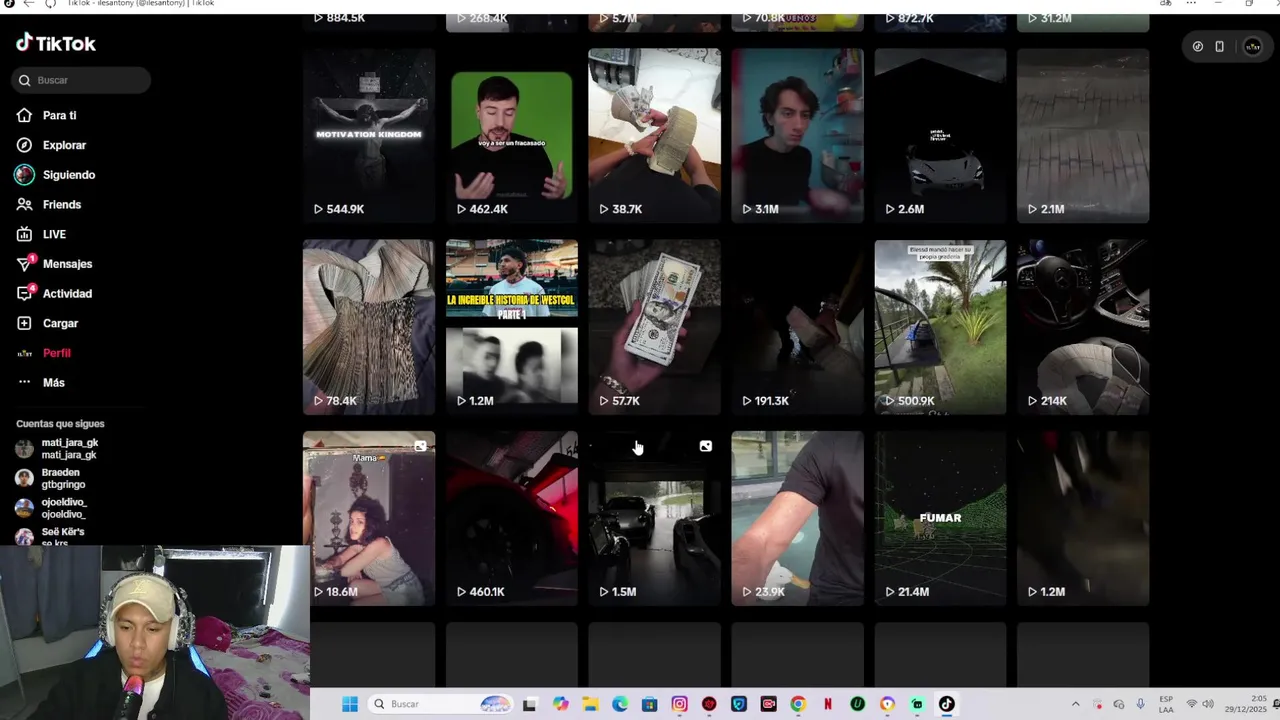Select Cargar to upload a video
Screen dimensions: 1280x720
pyautogui.click(x=60, y=323)
